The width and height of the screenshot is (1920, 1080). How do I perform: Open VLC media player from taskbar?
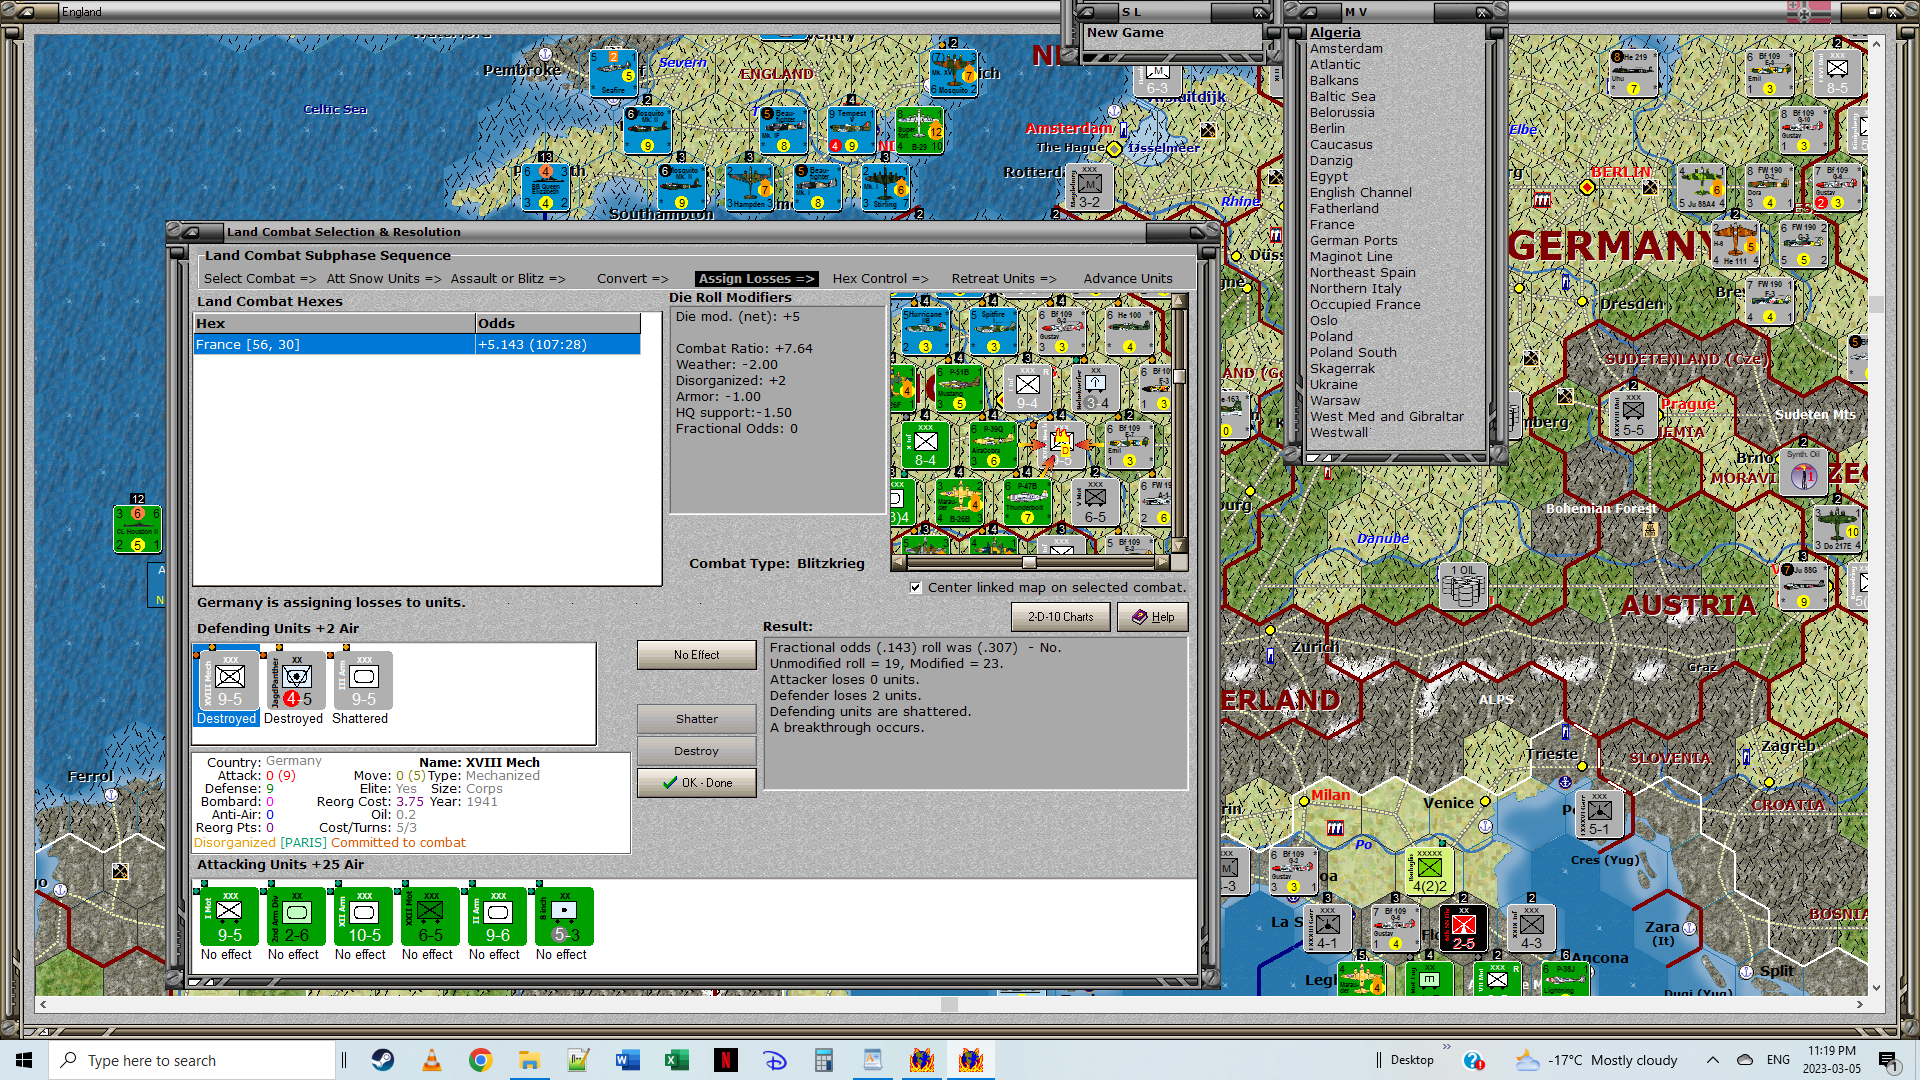432,1060
